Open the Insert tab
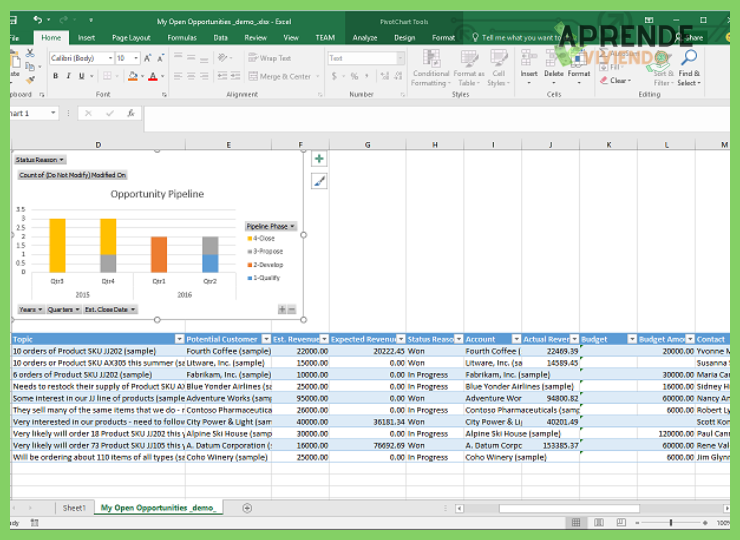Image resolution: width=740 pixels, height=540 pixels. tap(86, 38)
